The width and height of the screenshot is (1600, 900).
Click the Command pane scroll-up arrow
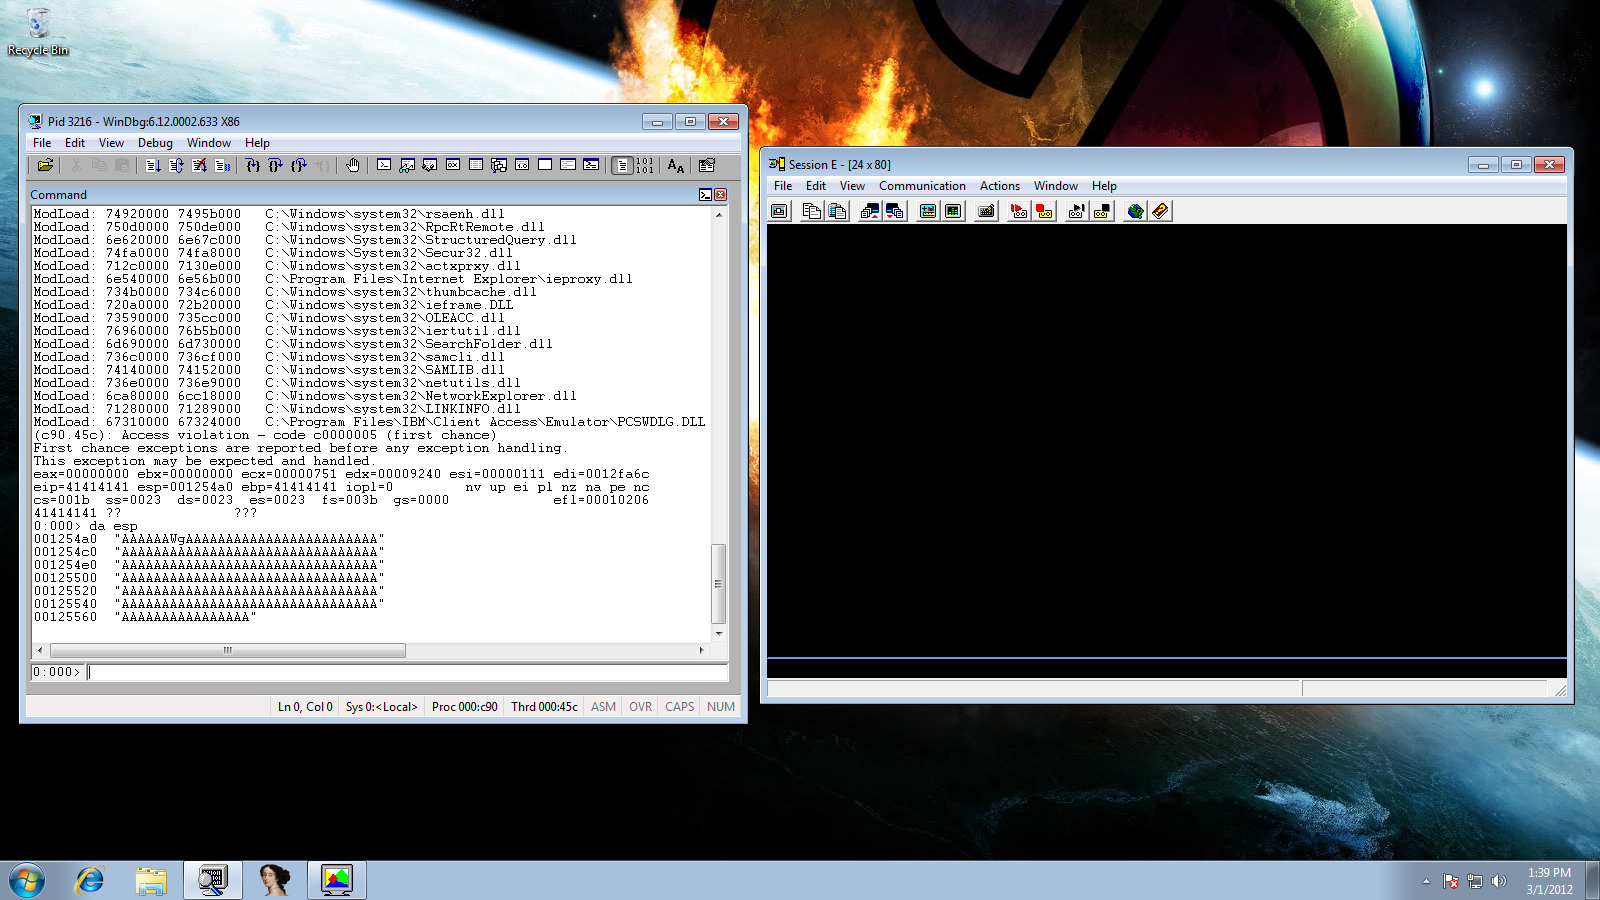coord(718,214)
